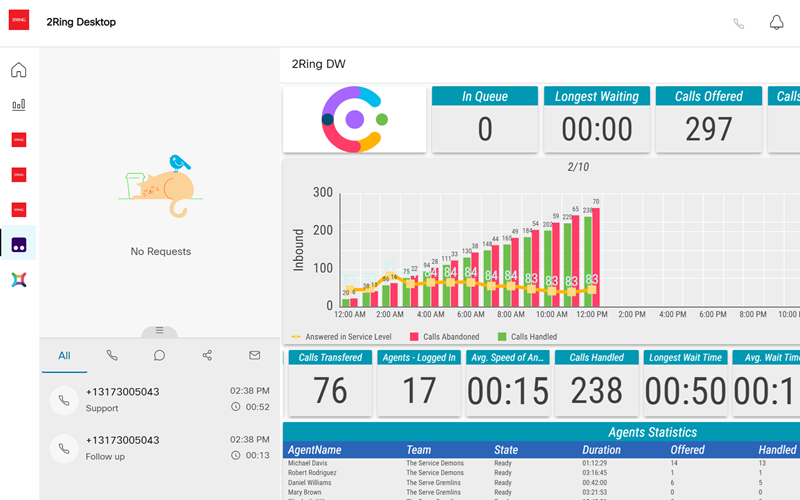This screenshot has width=800, height=500.
Task: Click the Calls Offered 297 tile
Action: [x=709, y=119]
